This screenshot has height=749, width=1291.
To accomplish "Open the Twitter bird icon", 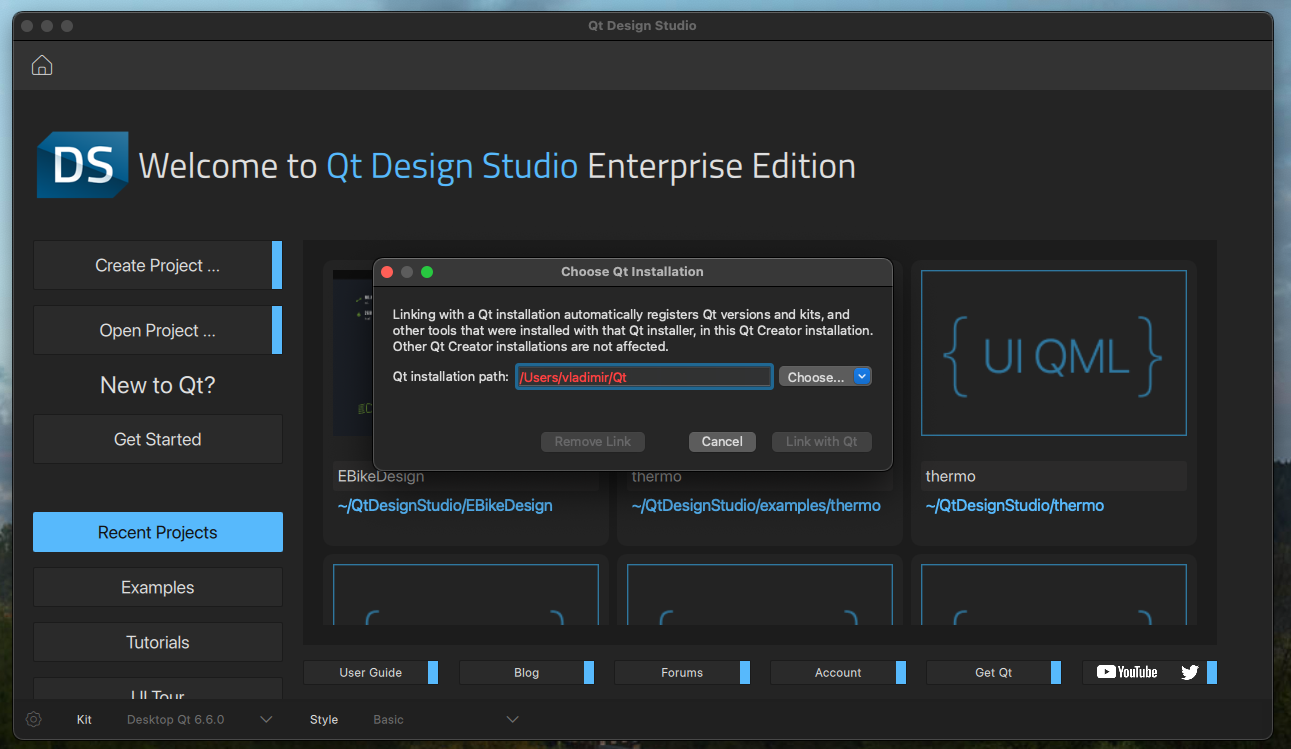I will pos(1189,672).
